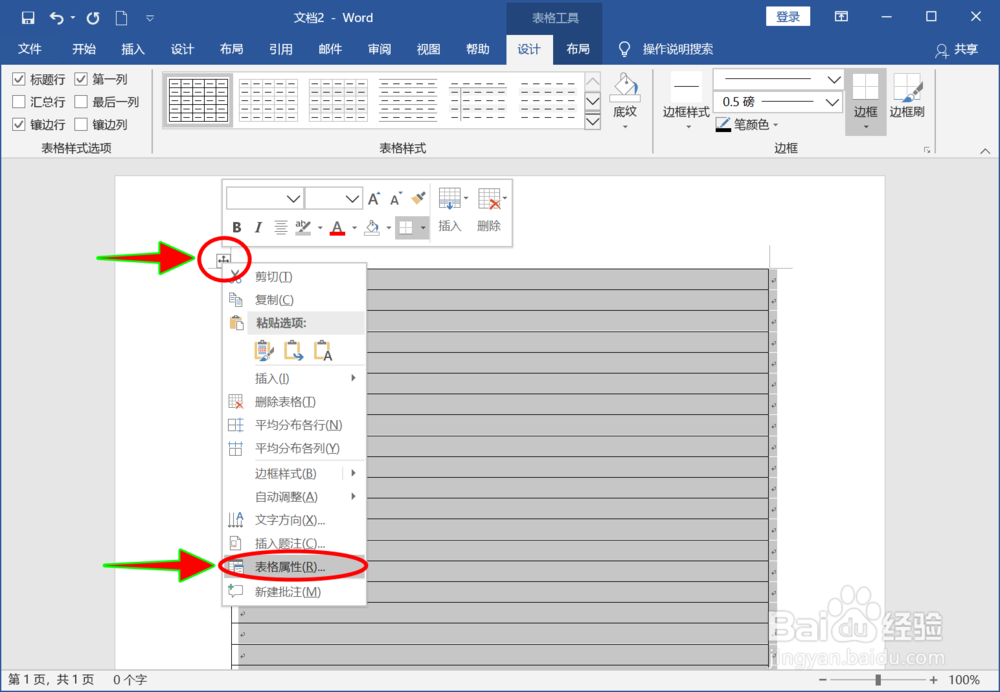Click the 插入 table button in the mini toolbar
1000x692 pixels.
pyautogui.click(x=450, y=210)
